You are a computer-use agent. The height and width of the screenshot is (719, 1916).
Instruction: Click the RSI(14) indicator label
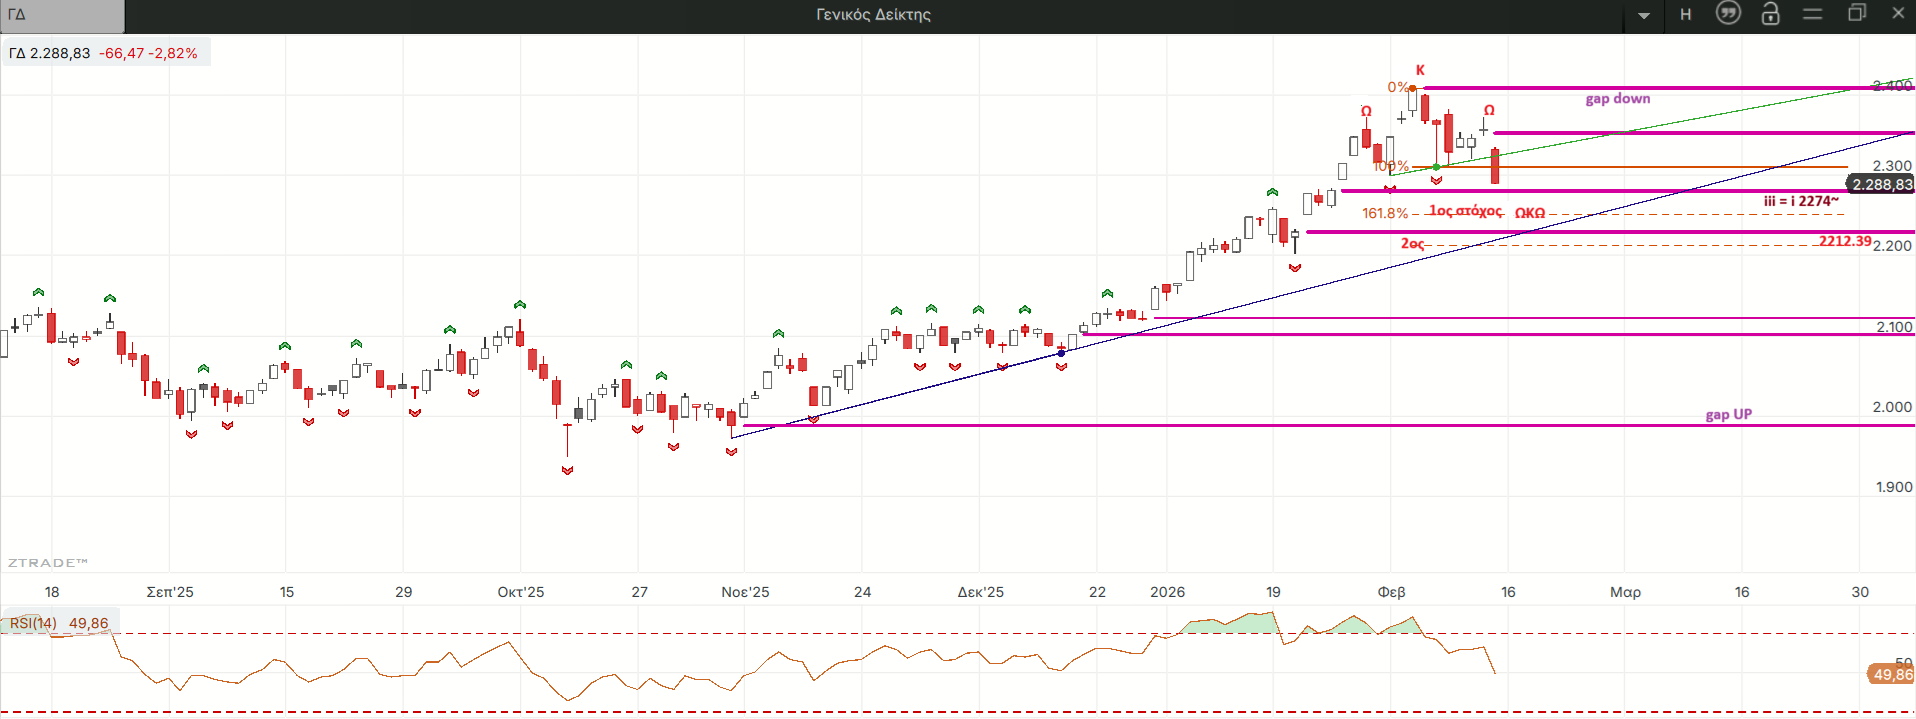(x=33, y=623)
